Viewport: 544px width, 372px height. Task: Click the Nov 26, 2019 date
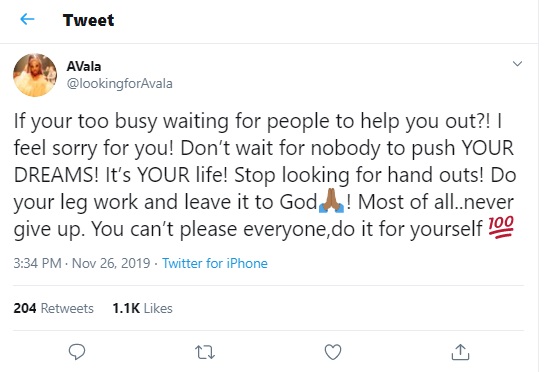111,263
